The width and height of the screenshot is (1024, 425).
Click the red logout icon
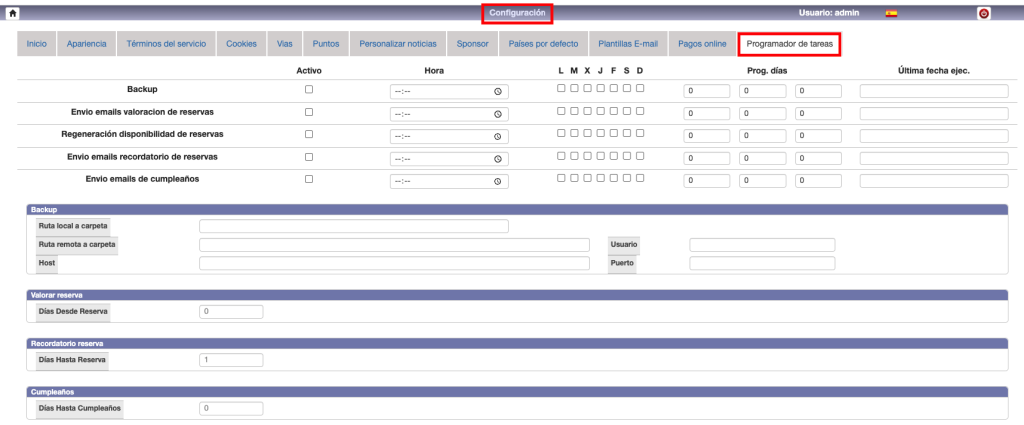(x=983, y=13)
